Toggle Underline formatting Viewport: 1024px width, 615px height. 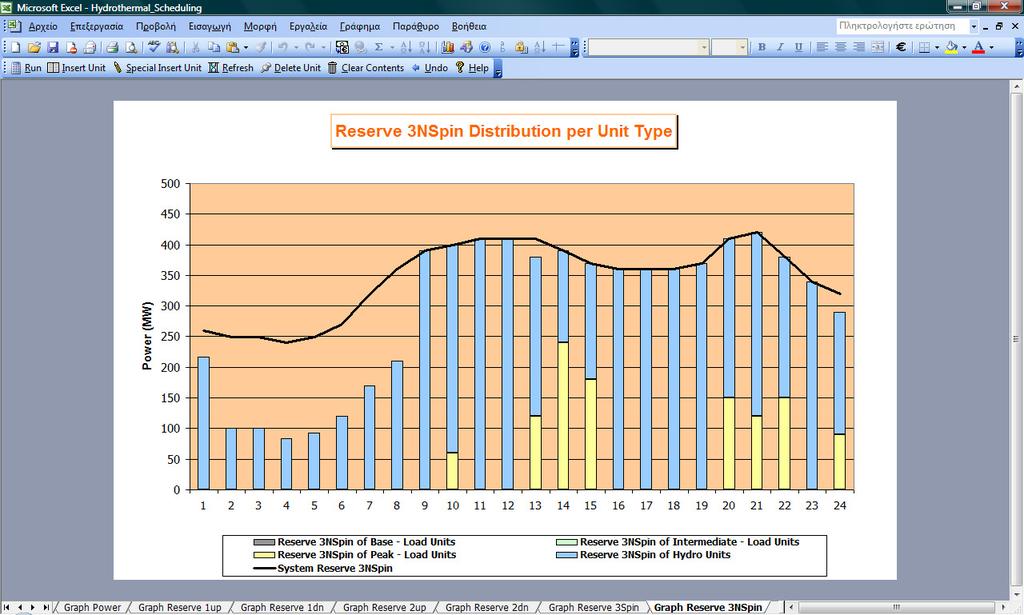798,47
